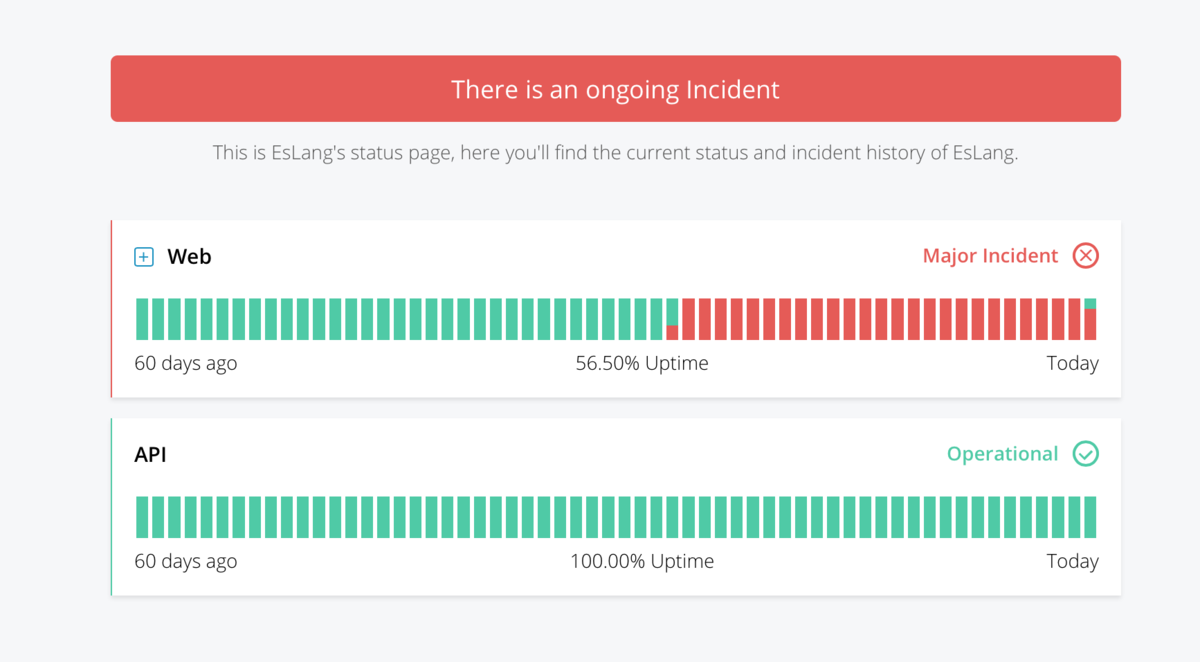Click the 100.00% Uptime label
This screenshot has height=662, width=1200.
point(642,561)
